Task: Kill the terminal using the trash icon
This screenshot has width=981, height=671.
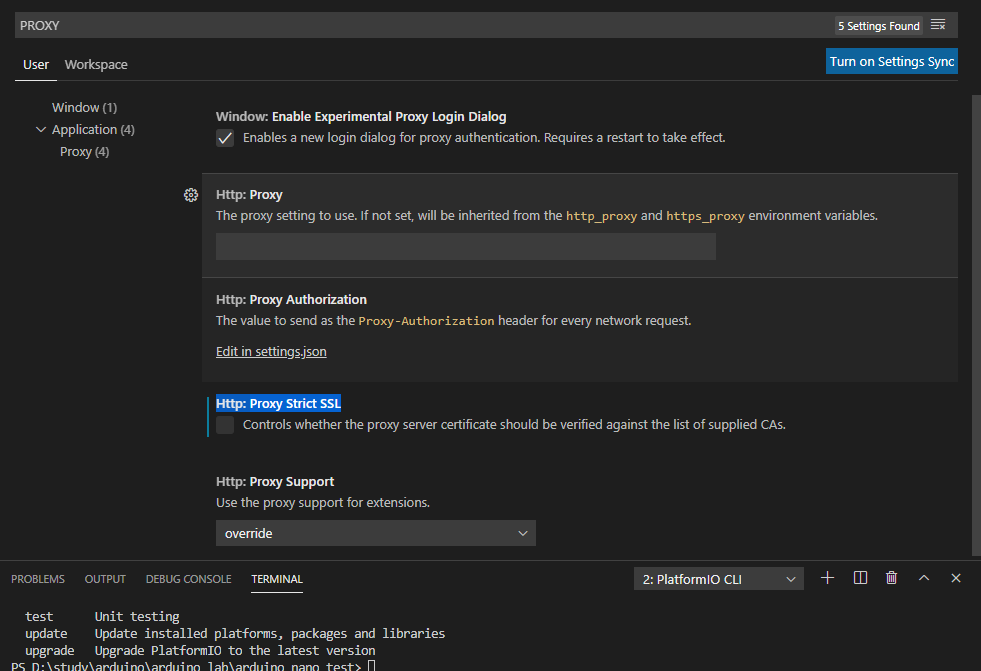Action: (x=891, y=578)
